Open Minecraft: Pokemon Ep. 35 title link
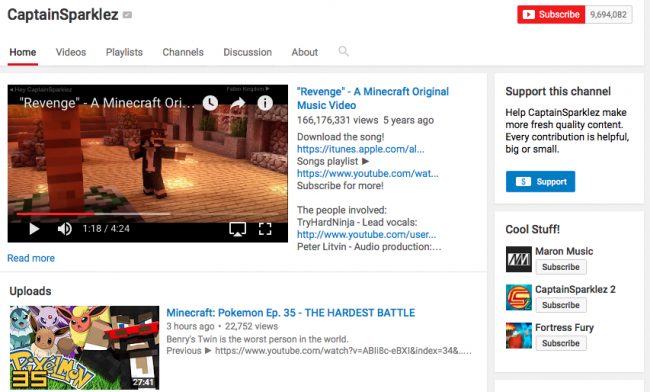 (291, 312)
